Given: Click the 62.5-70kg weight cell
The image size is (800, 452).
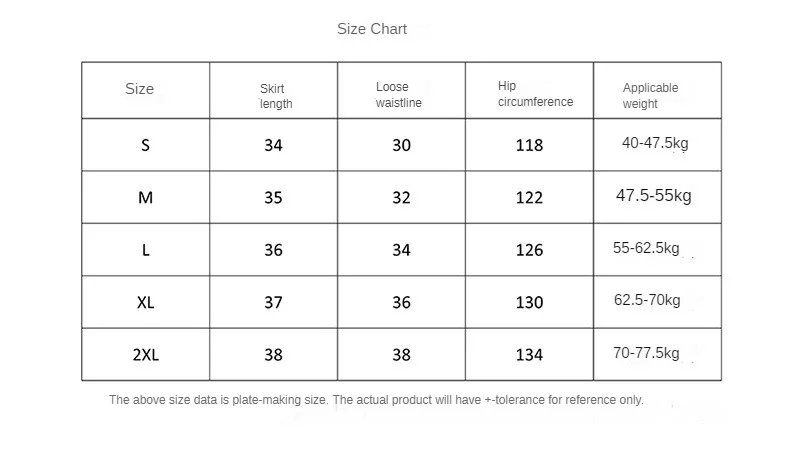Looking at the screenshot, I should click(x=647, y=300).
